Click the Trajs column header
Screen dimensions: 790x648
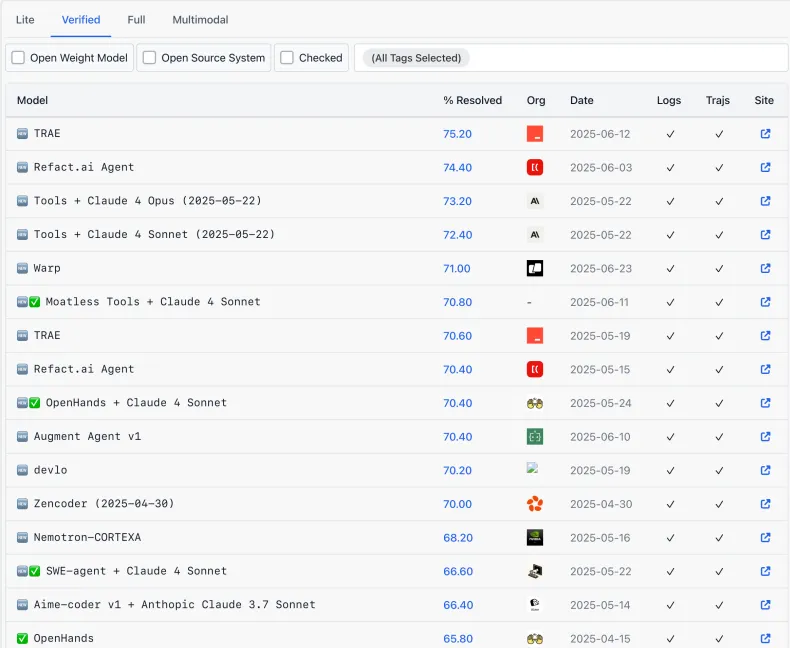pyautogui.click(x=717, y=100)
